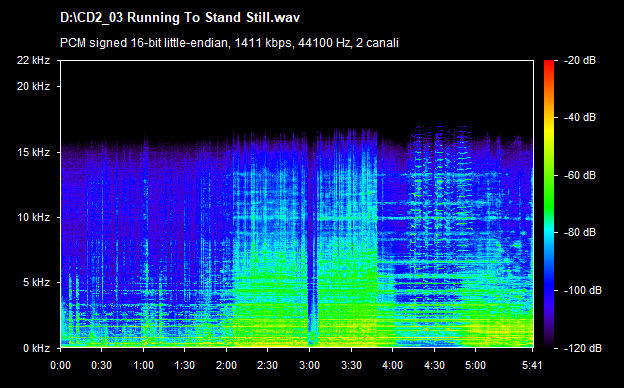Click the 5:41 end time label
The height and width of the screenshot is (388, 624).
(532, 365)
